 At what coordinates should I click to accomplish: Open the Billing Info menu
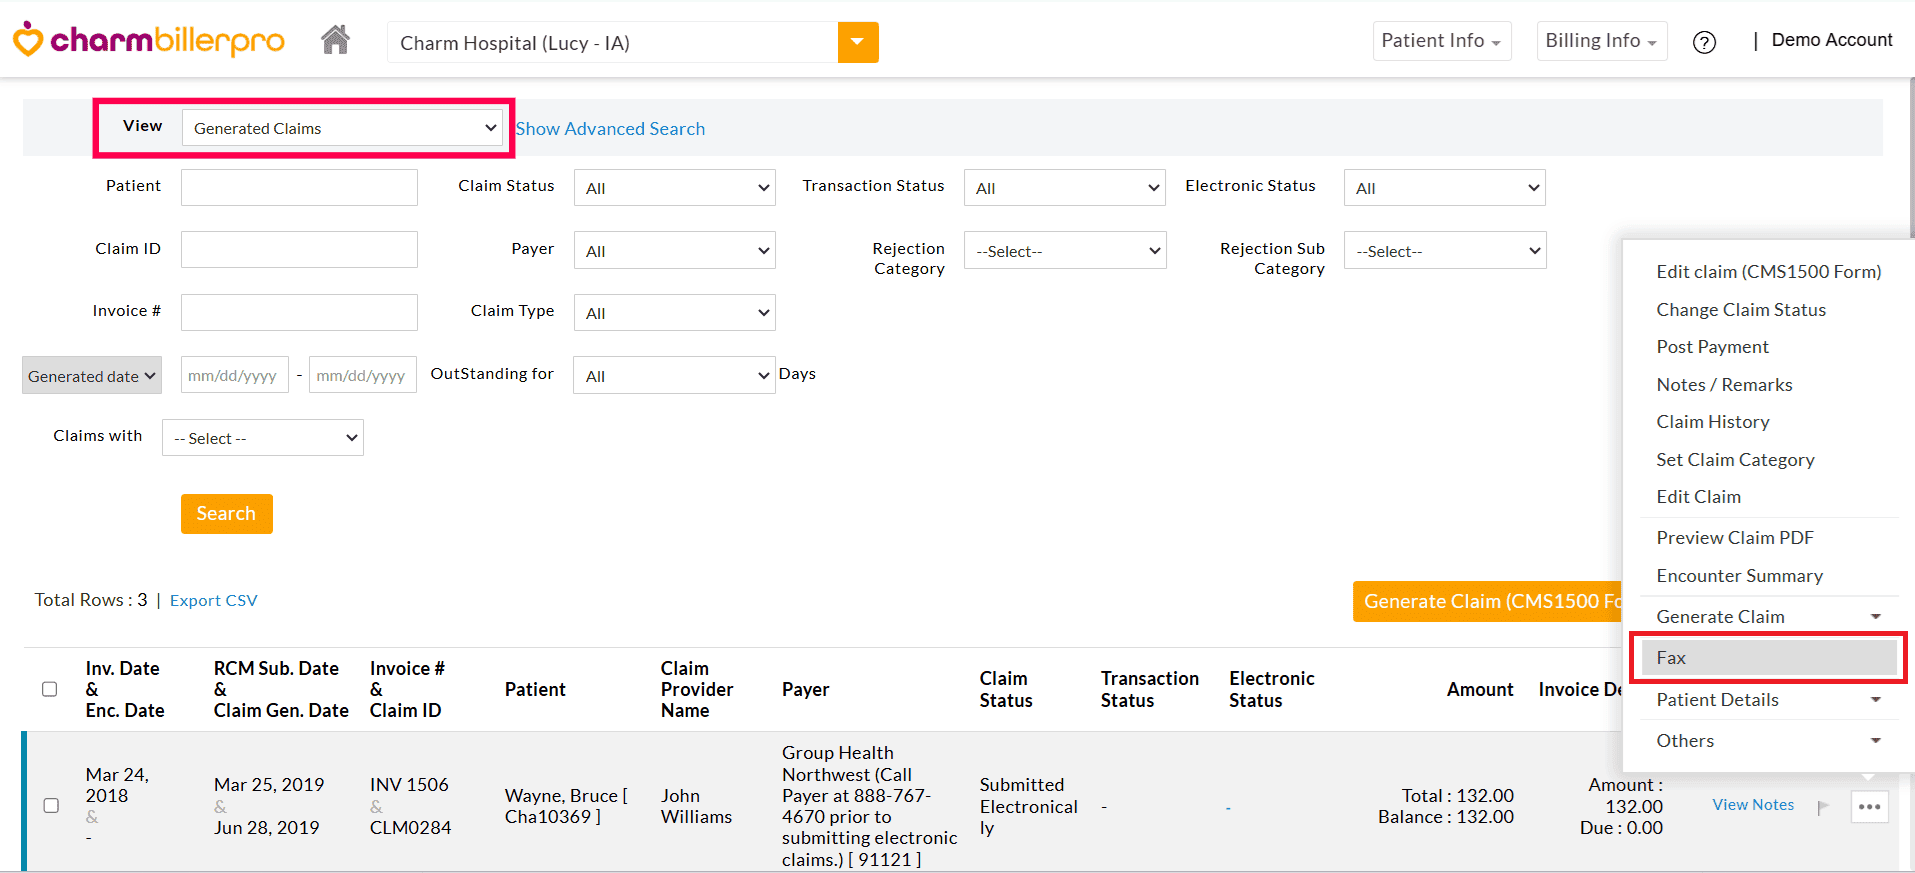pos(1600,41)
